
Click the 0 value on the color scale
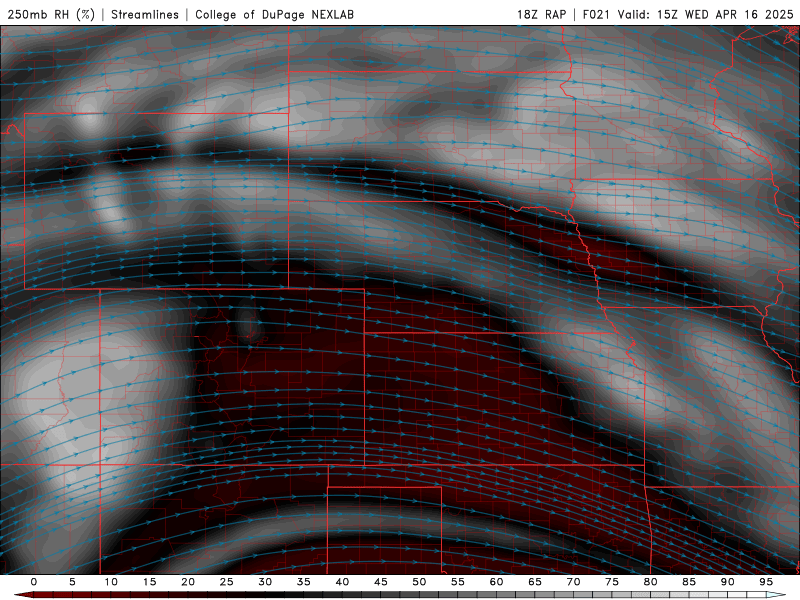(x=34, y=582)
